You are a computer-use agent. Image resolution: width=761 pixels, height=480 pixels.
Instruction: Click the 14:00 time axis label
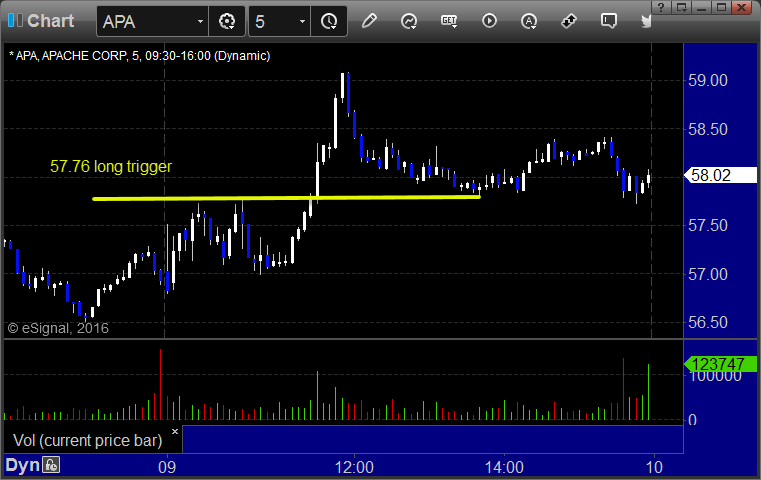coord(504,467)
